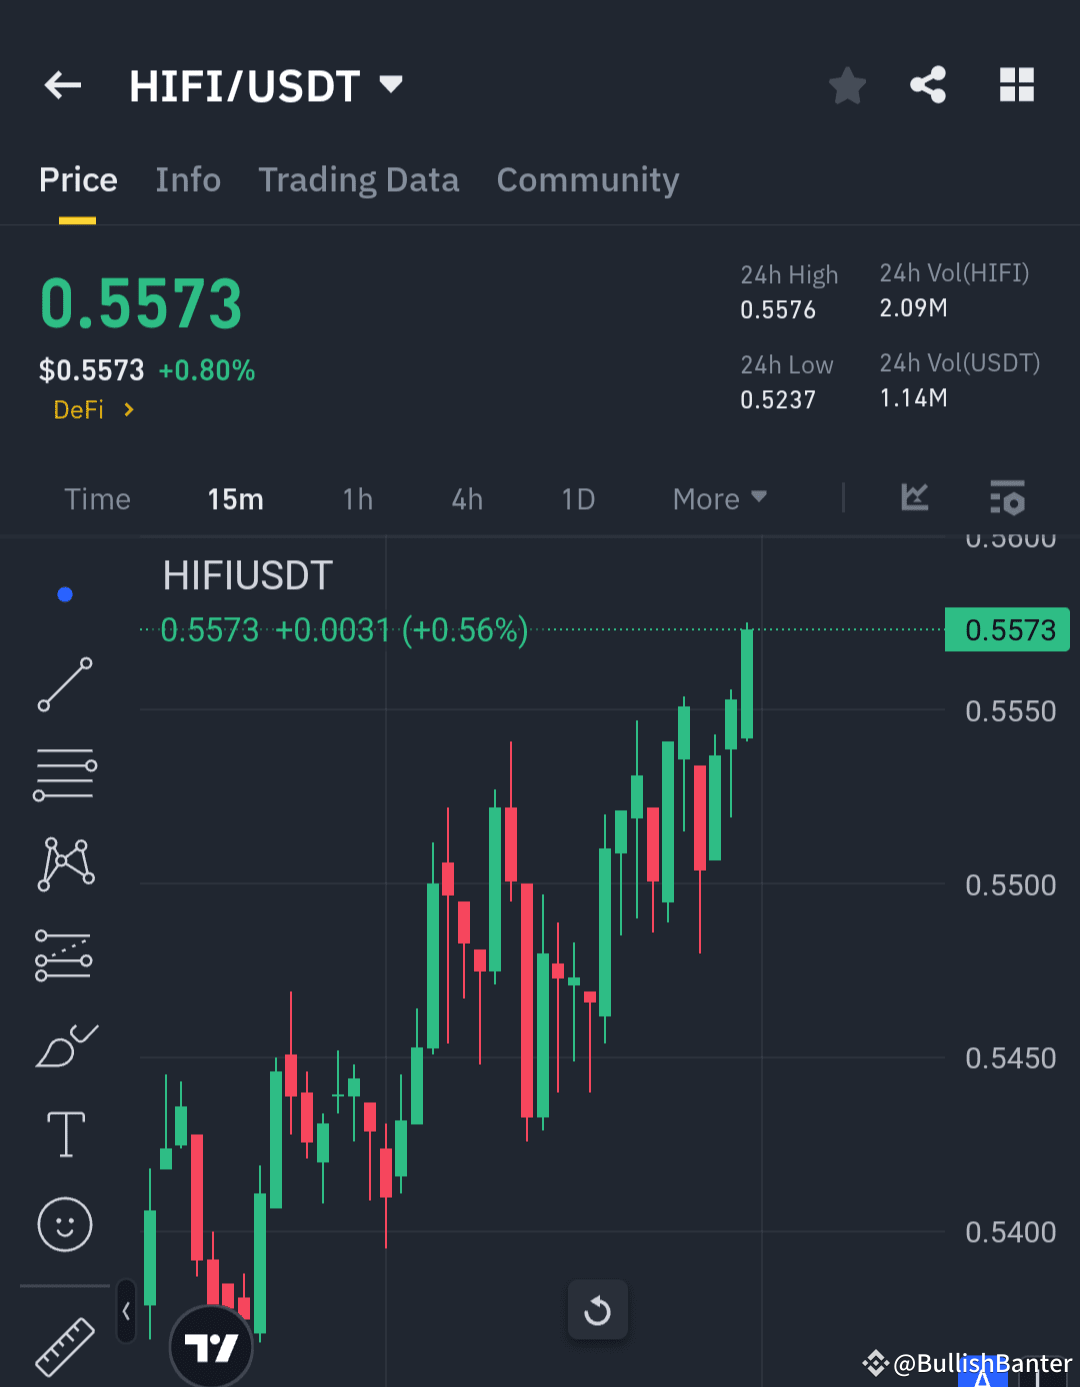This screenshot has height=1387, width=1080.
Task: Select the trend line drawing tool
Action: [64, 686]
